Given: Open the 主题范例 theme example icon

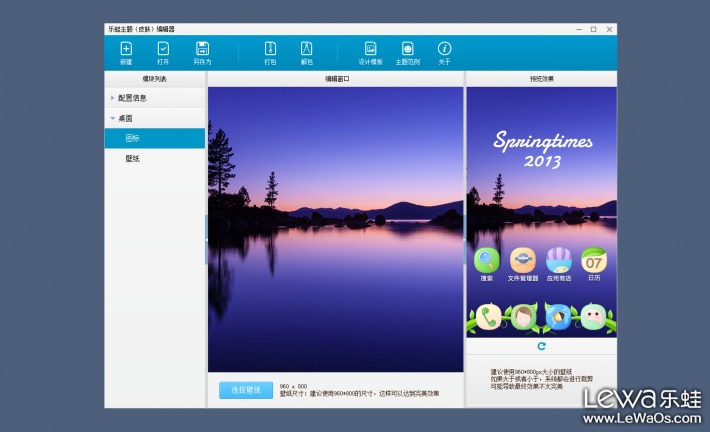Looking at the screenshot, I should (407, 49).
